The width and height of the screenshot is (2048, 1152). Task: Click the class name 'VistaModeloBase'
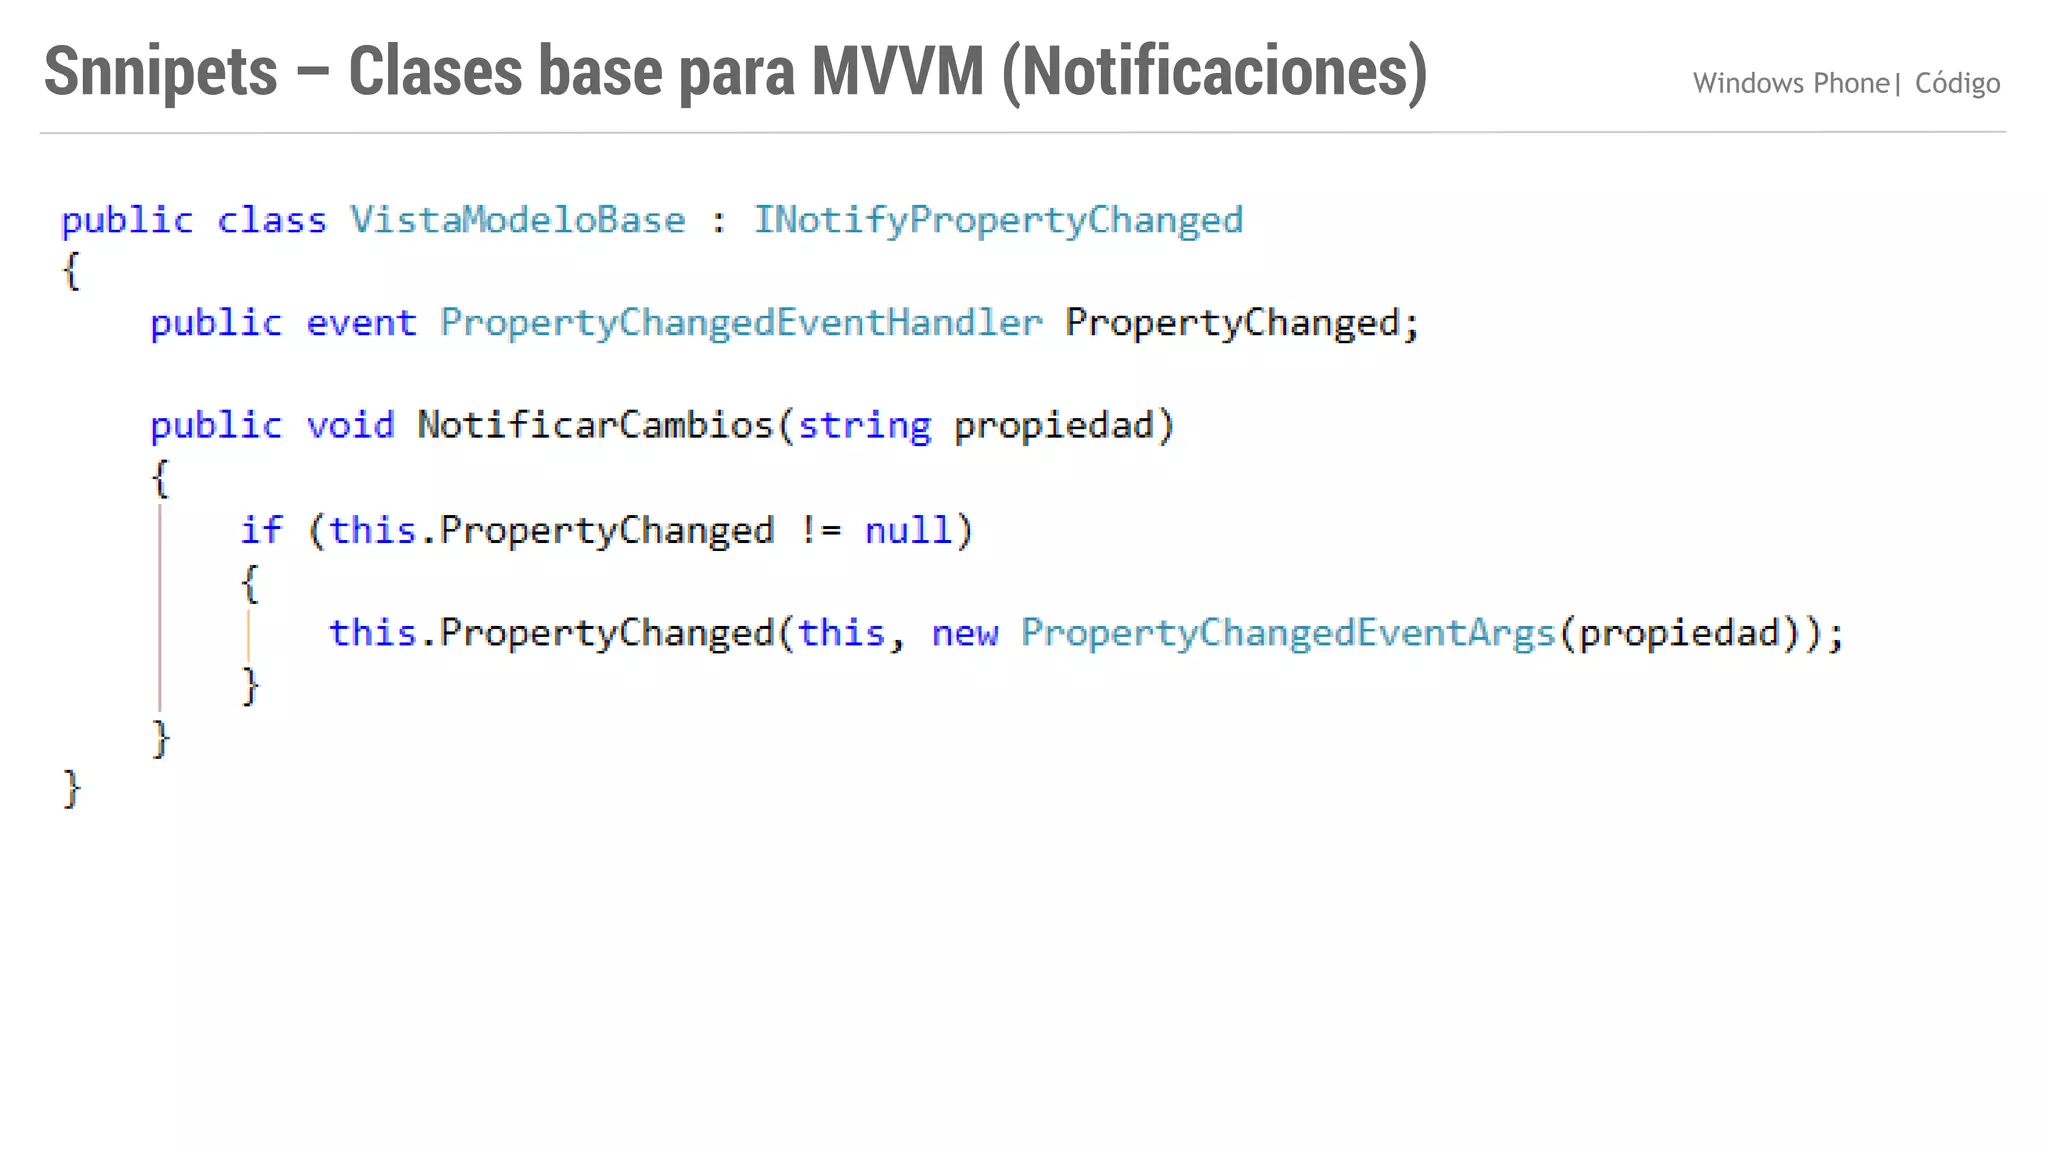pyautogui.click(x=518, y=220)
